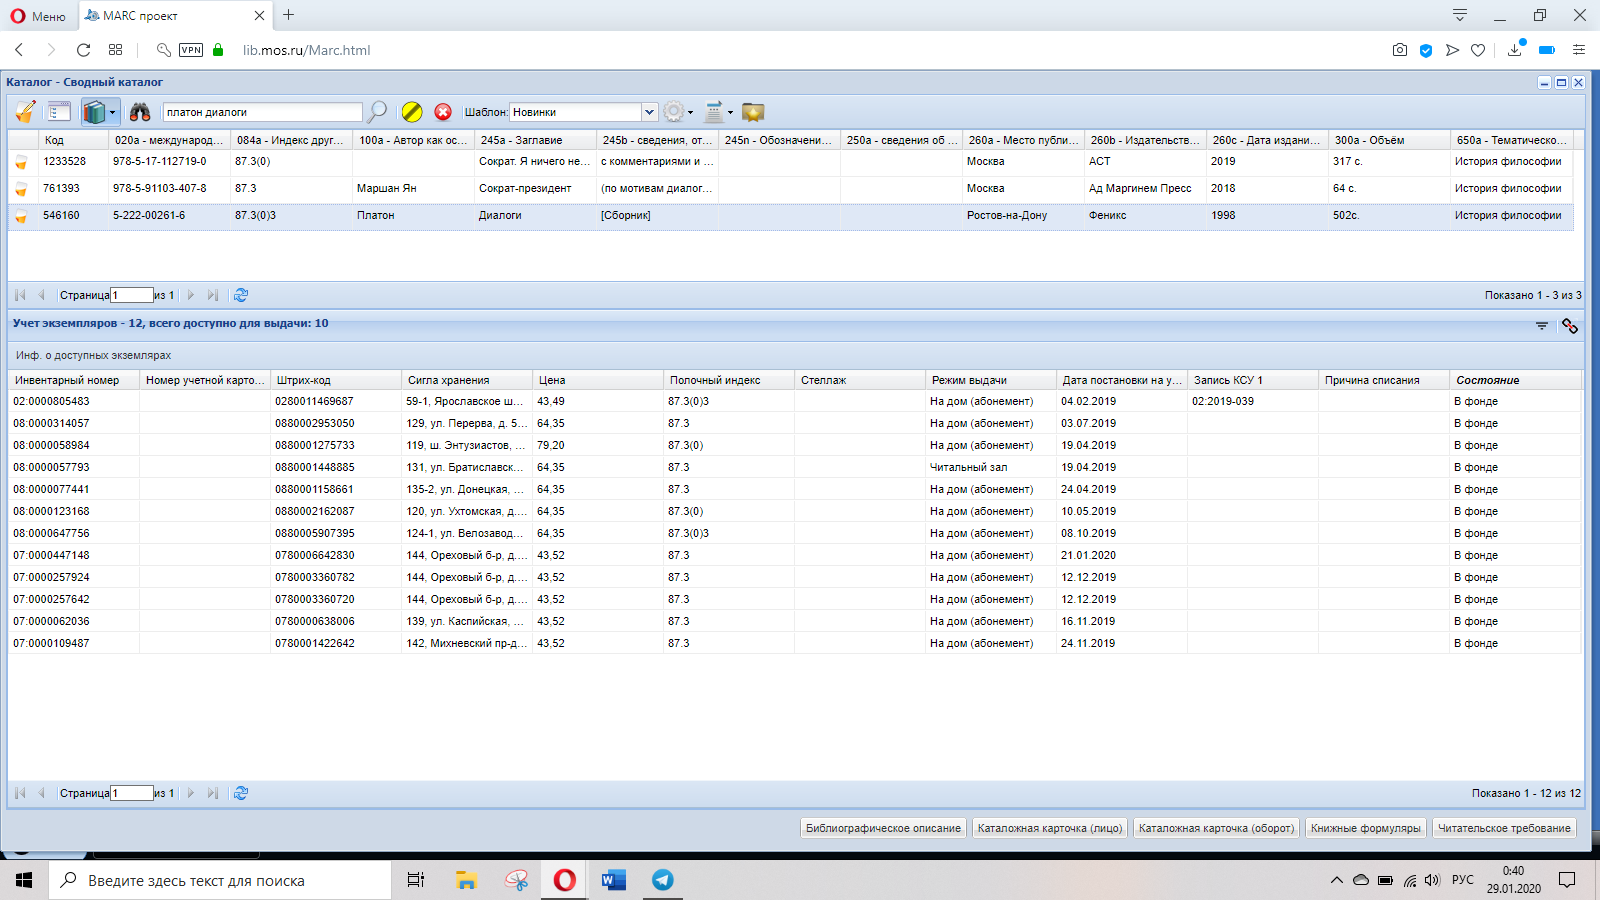The width and height of the screenshot is (1600, 900).
Task: Expand the books catalog dropdown arrow
Action: (113, 112)
